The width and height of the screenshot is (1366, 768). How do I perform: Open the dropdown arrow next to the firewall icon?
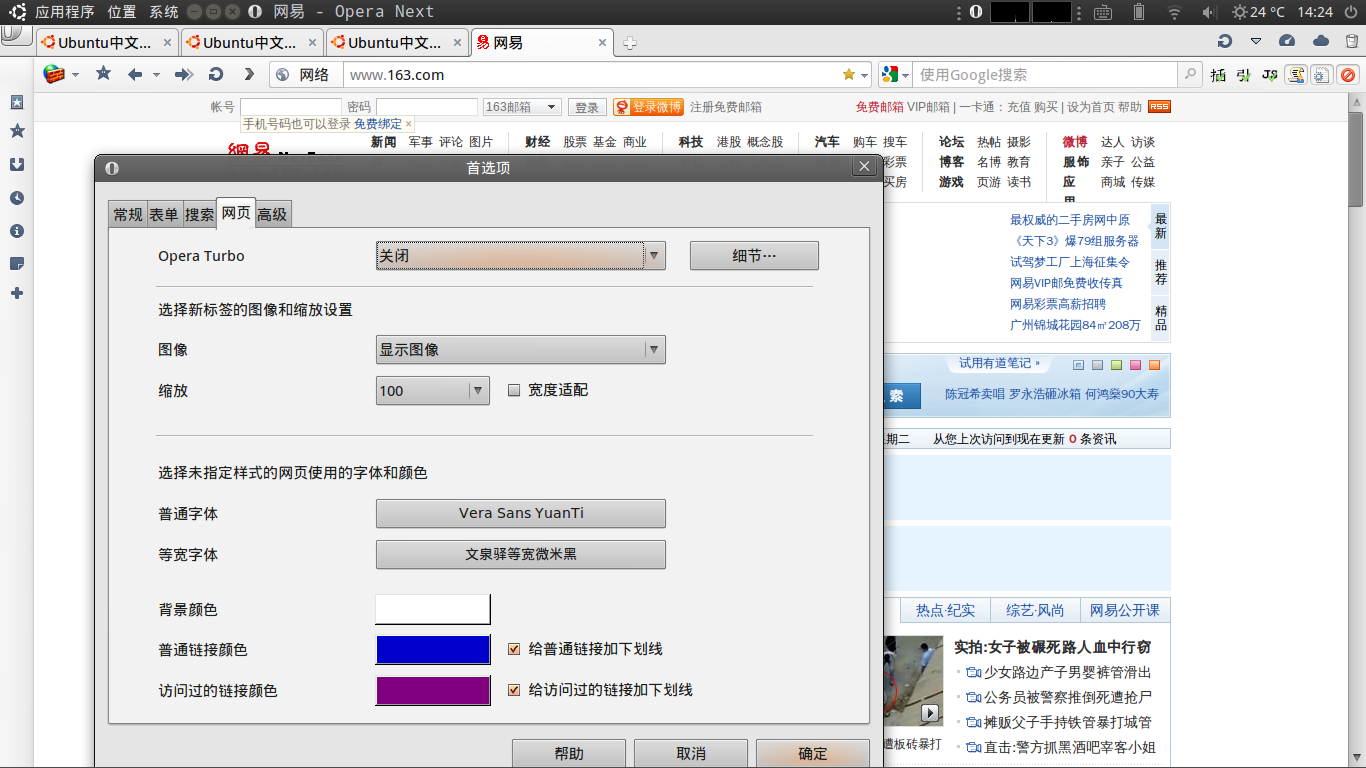(x=76, y=75)
